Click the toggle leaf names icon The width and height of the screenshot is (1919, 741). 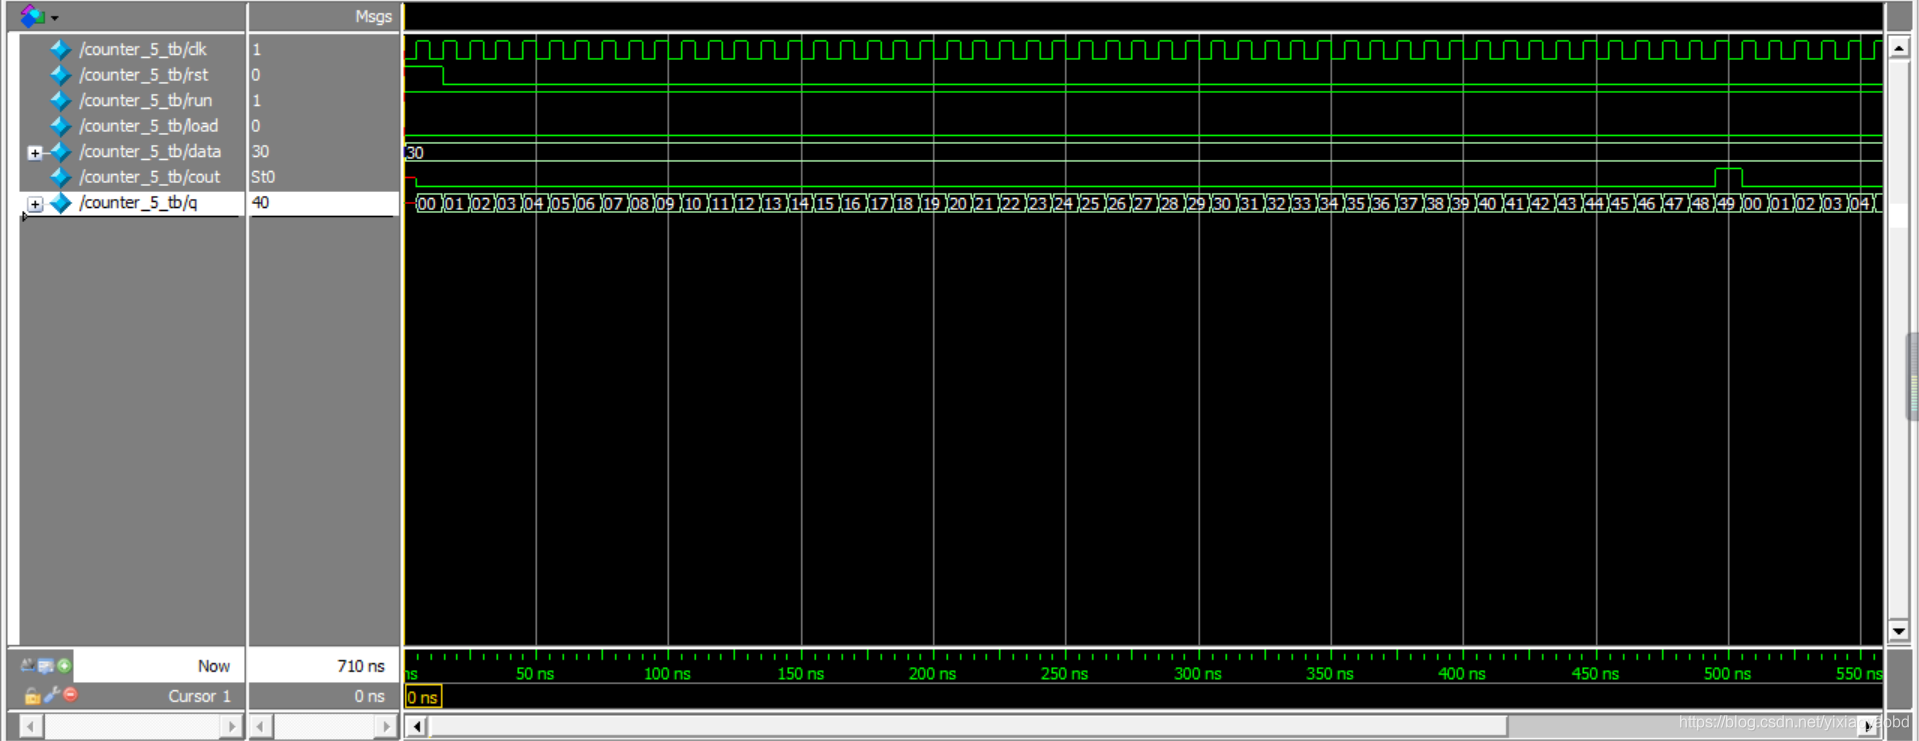pyautogui.click(x=27, y=666)
